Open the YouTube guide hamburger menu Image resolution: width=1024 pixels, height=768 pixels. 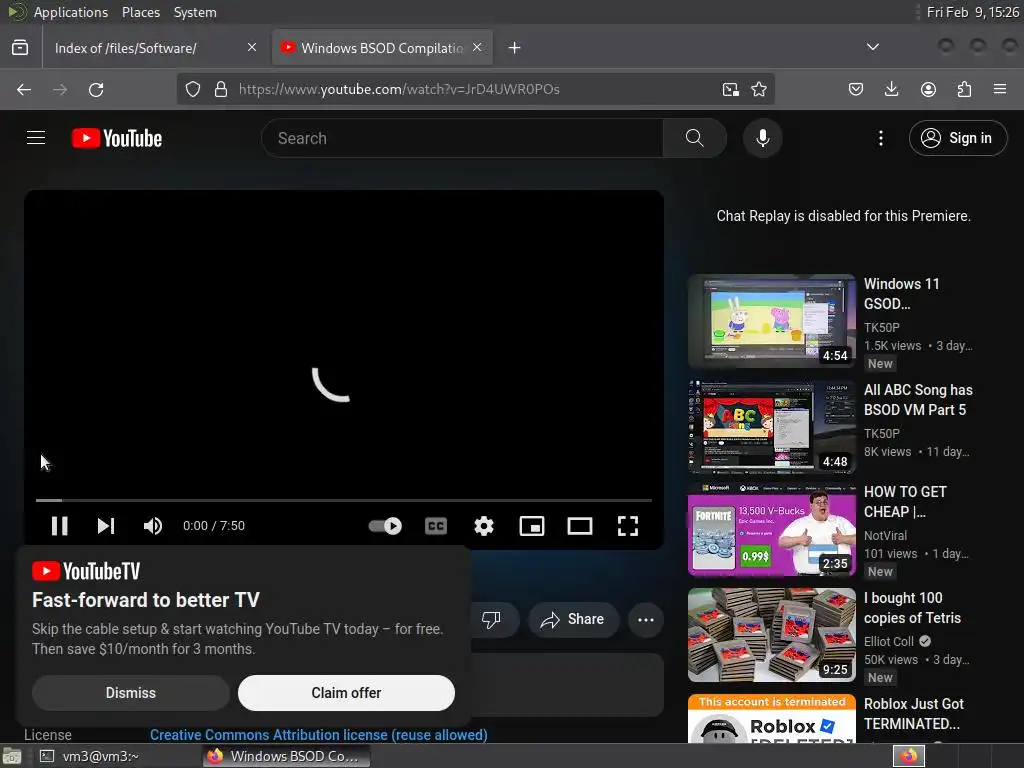[x=36, y=138]
